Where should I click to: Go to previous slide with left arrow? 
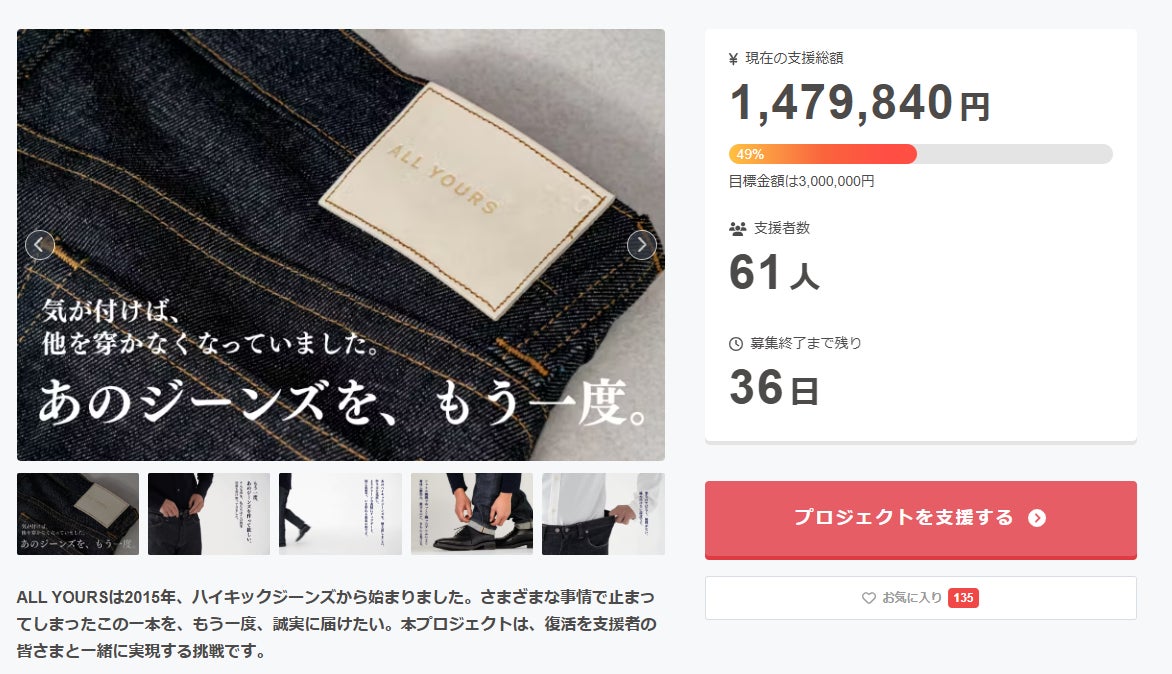(40, 244)
